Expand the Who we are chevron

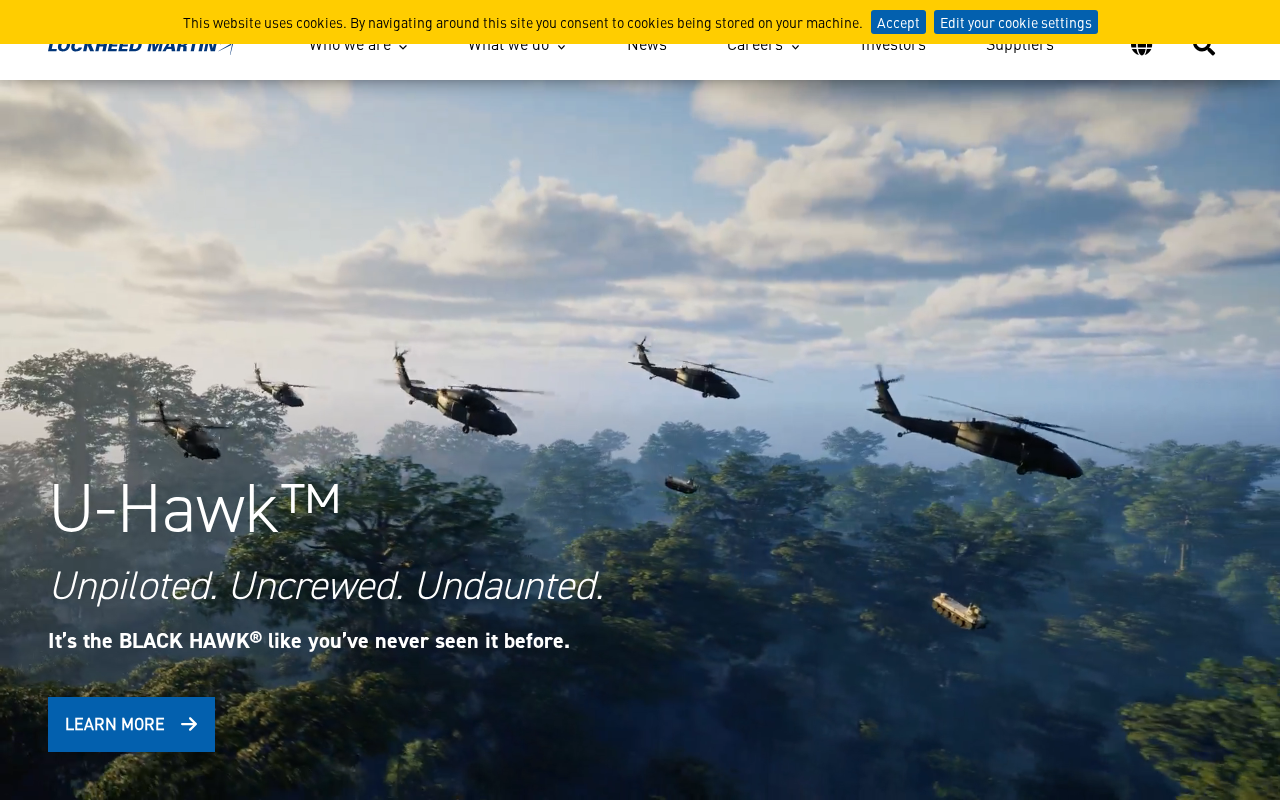[x=403, y=47]
